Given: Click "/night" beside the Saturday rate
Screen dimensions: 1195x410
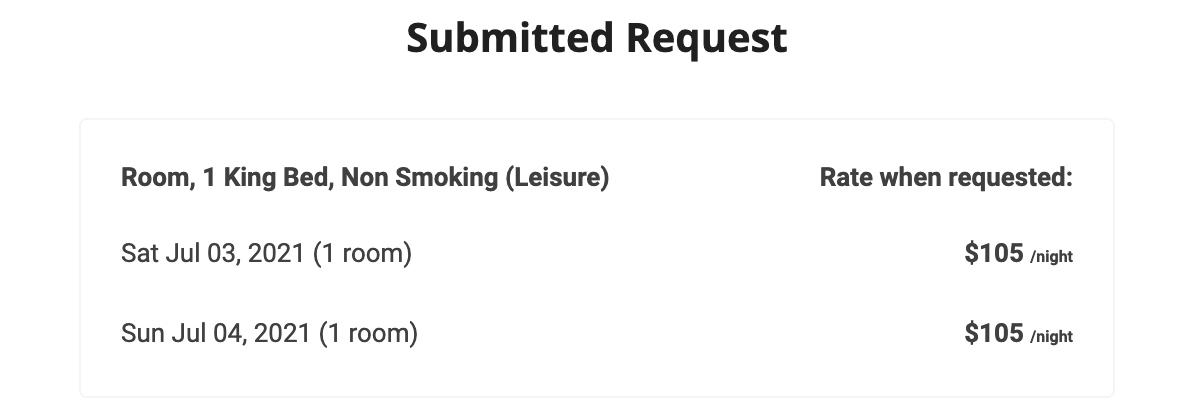Looking at the screenshot, I should [x=1051, y=258].
